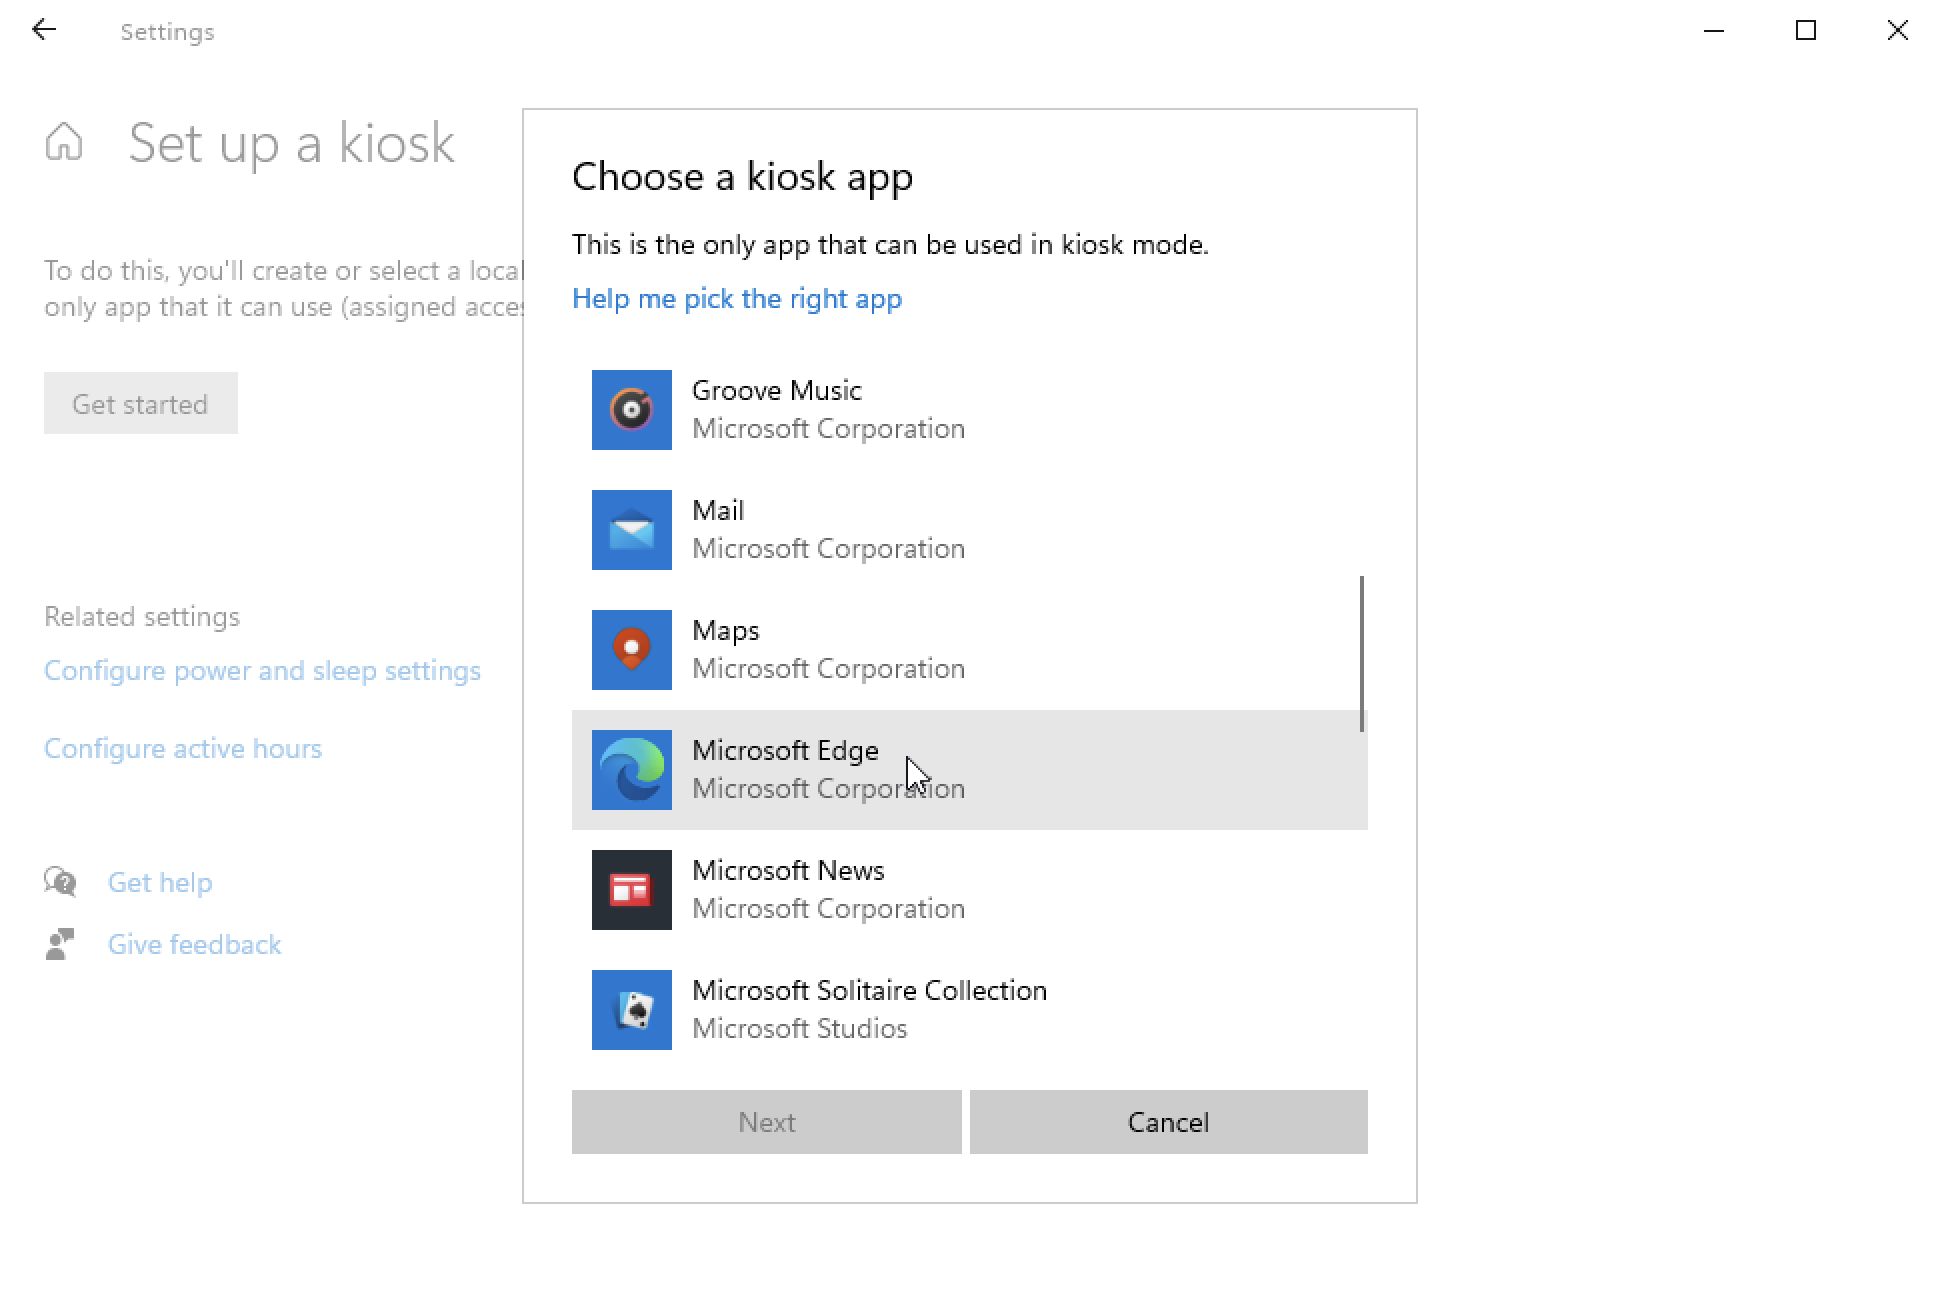Select the Groove Music app icon
This screenshot has height=1310, width=1940.
631,410
